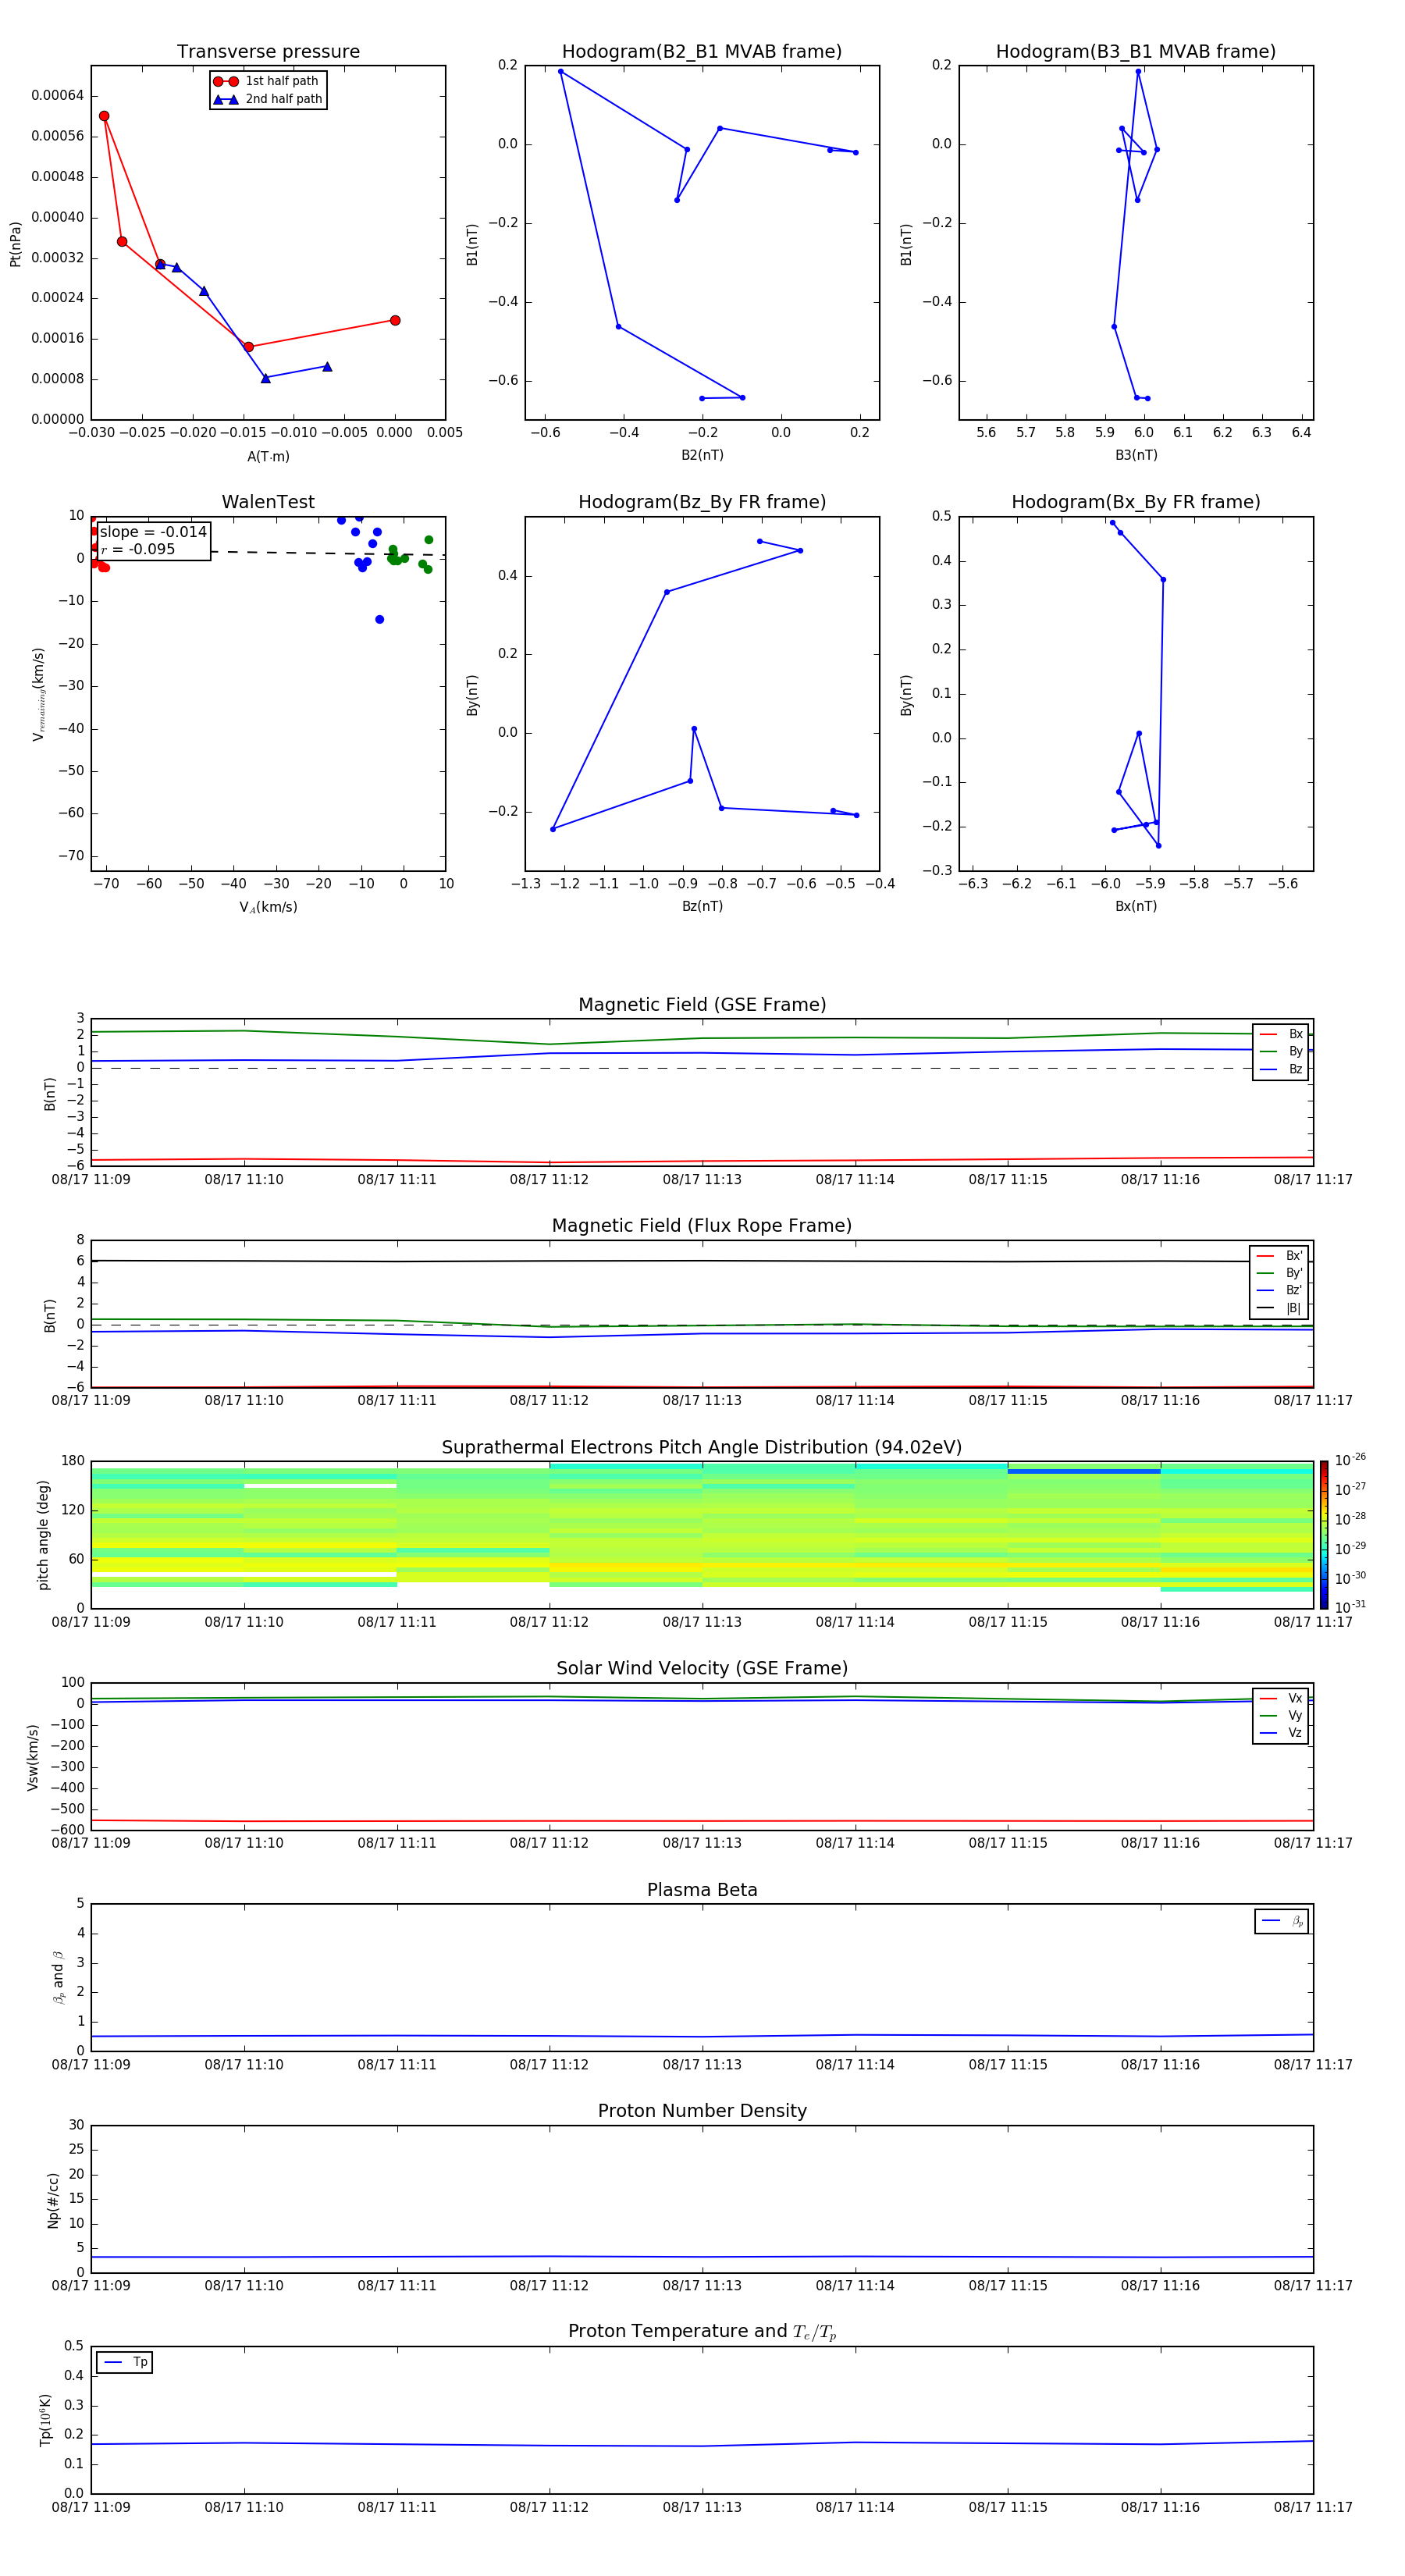Click the 'Hodogram(Bx_By FR frame)' title
This screenshot has height=2576, width=1405.
click(x=1136, y=502)
